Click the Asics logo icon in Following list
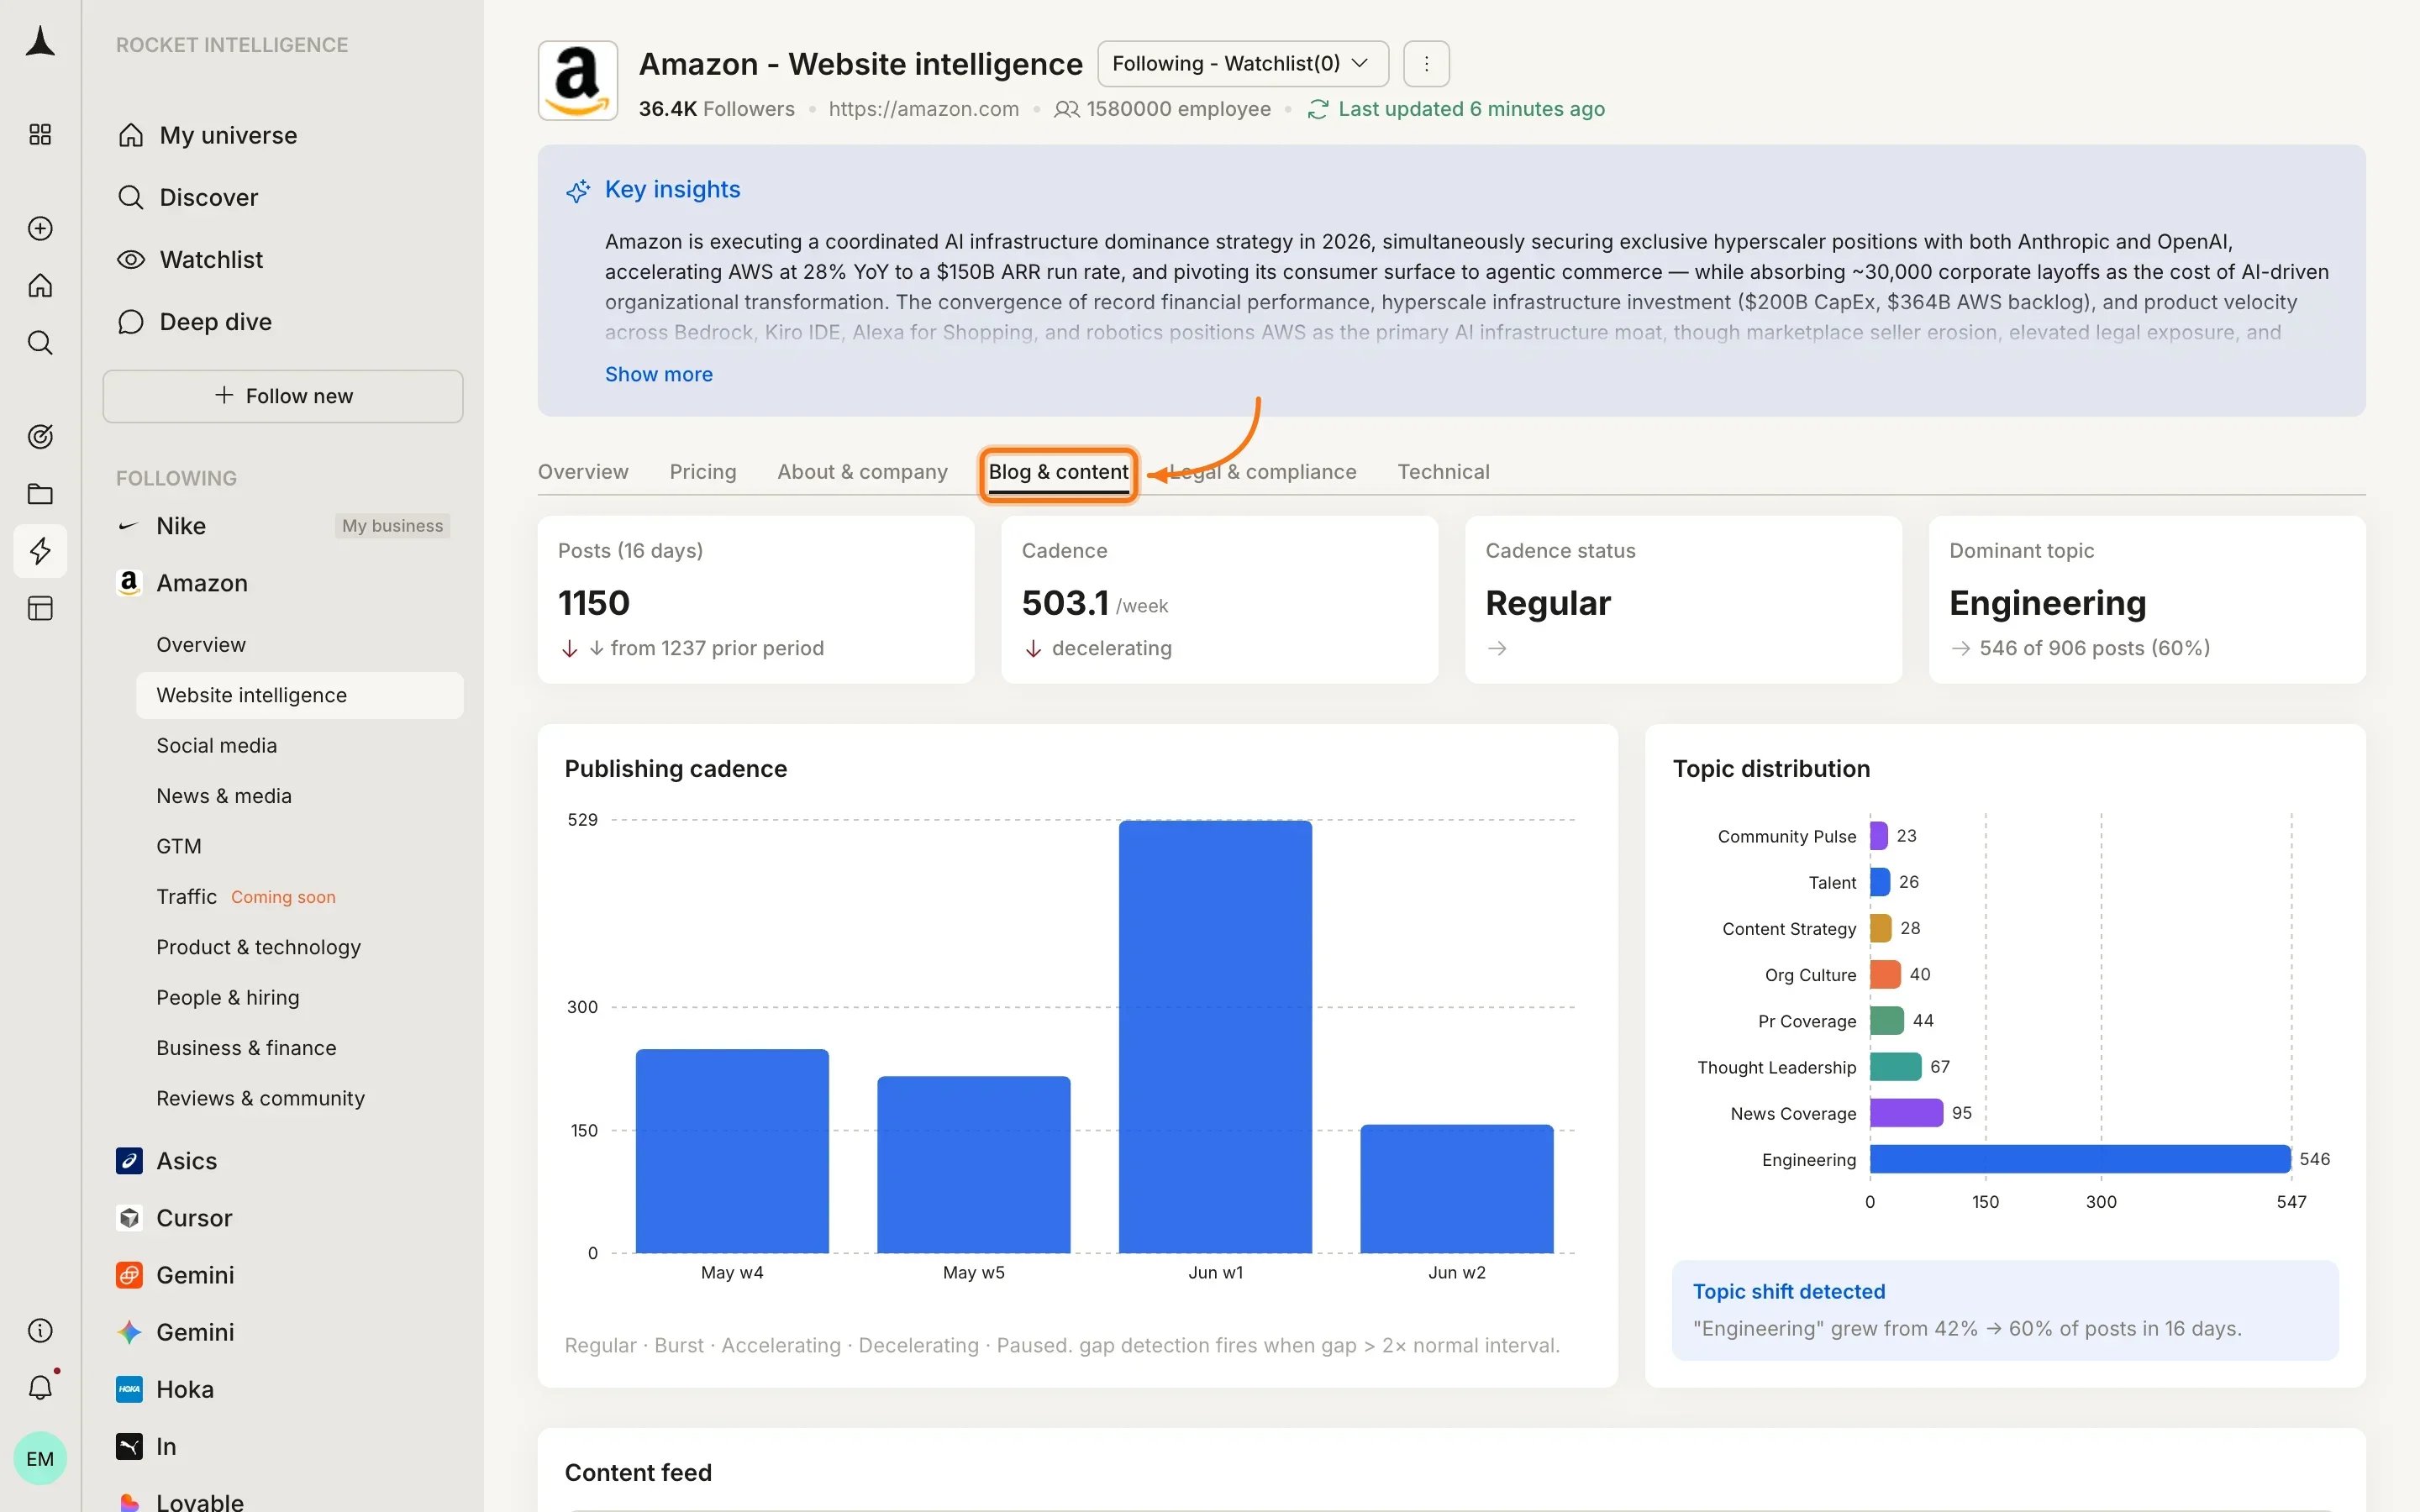The image size is (2420, 1512). (x=129, y=1160)
